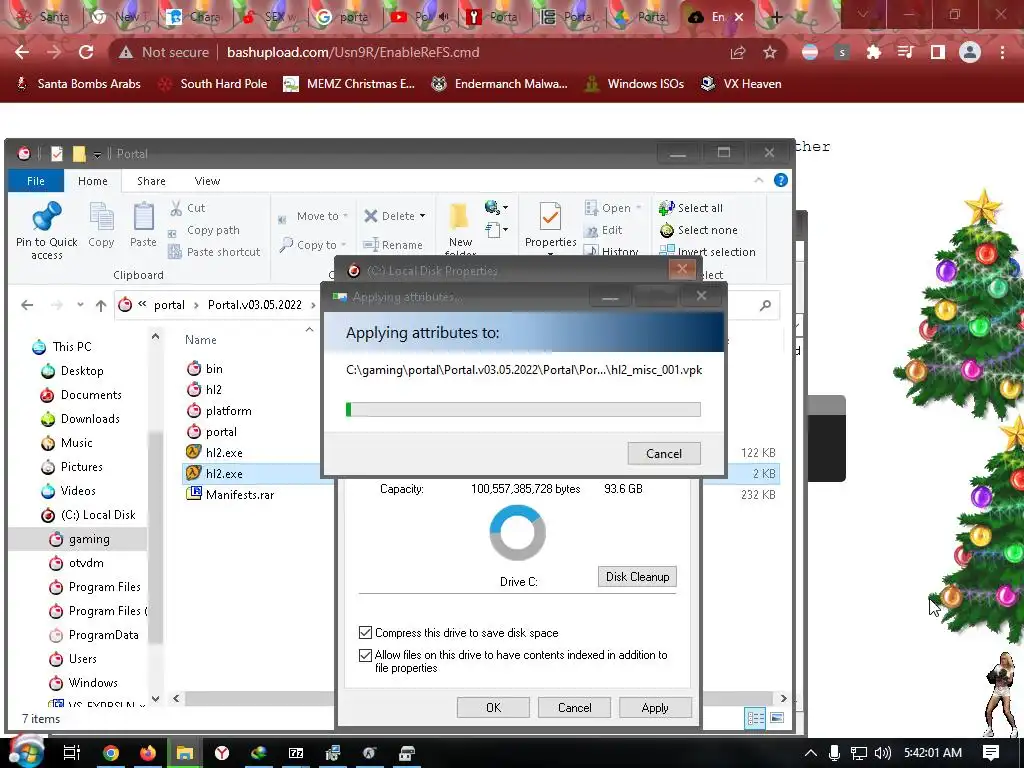Click Select all in ribbon

pyautogui.click(x=691, y=208)
